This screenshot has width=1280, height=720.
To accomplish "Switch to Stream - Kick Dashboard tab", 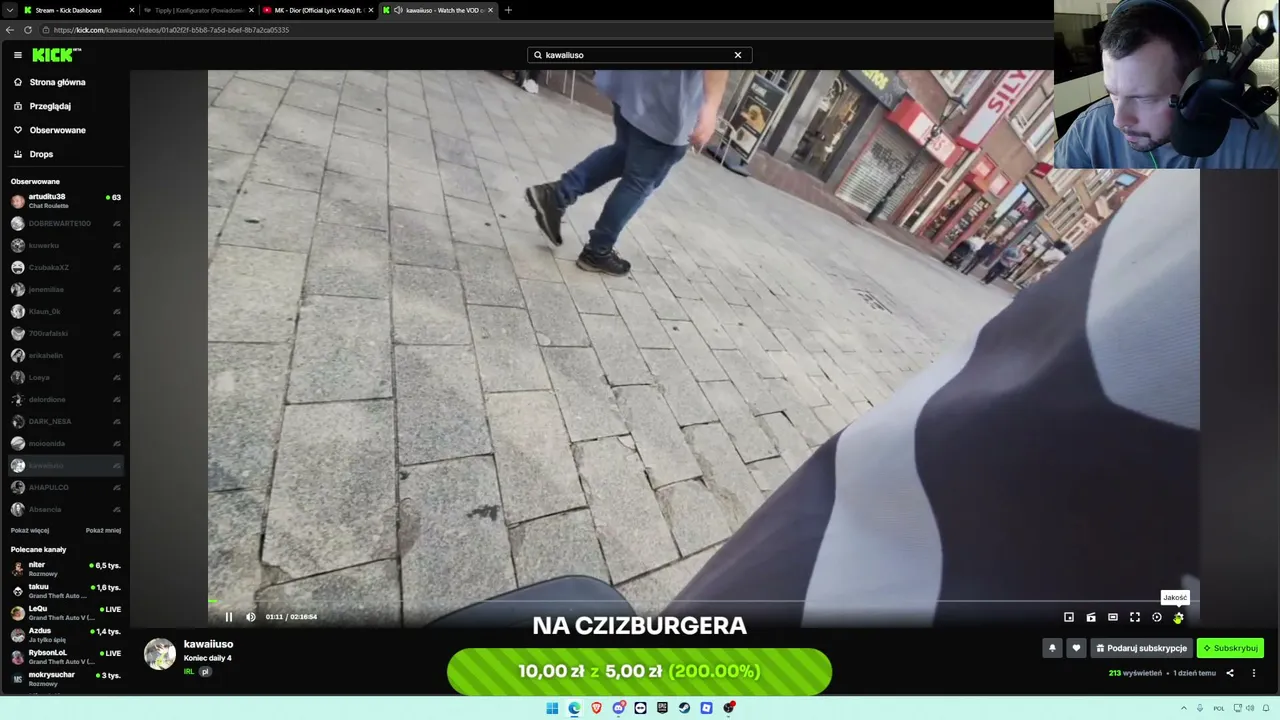I will (x=79, y=10).
